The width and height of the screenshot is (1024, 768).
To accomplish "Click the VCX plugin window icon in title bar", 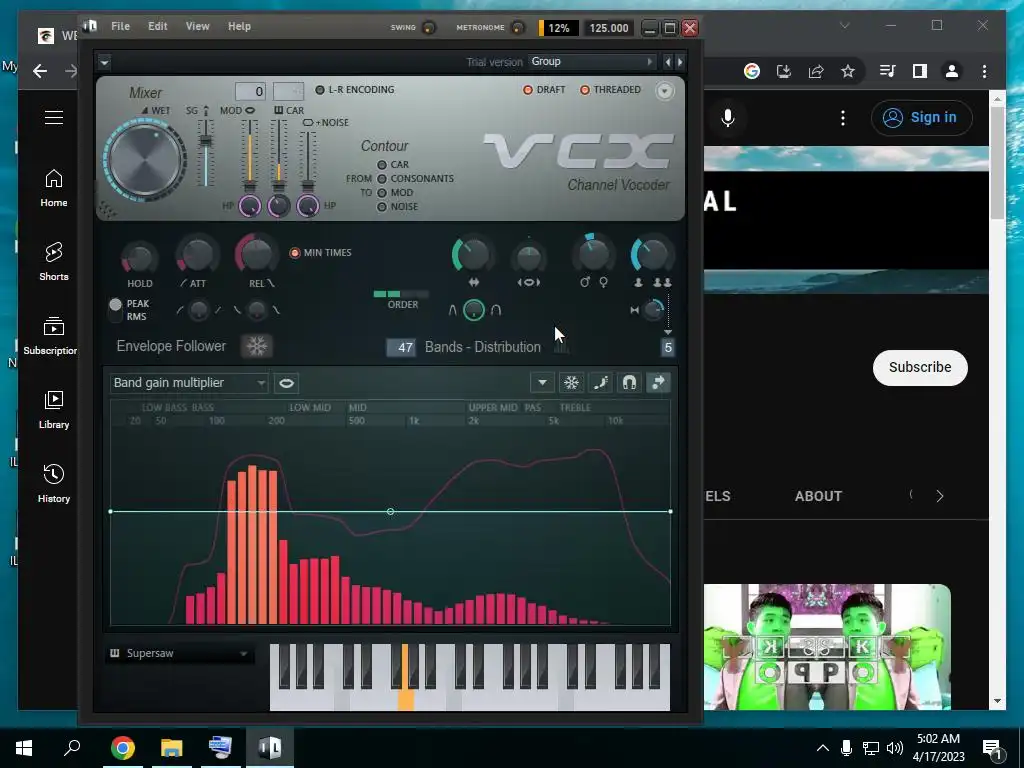I will click(89, 26).
